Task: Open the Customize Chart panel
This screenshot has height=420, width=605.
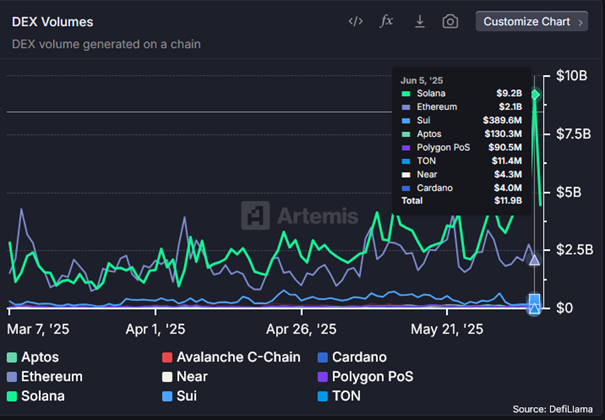Action: 532,22
